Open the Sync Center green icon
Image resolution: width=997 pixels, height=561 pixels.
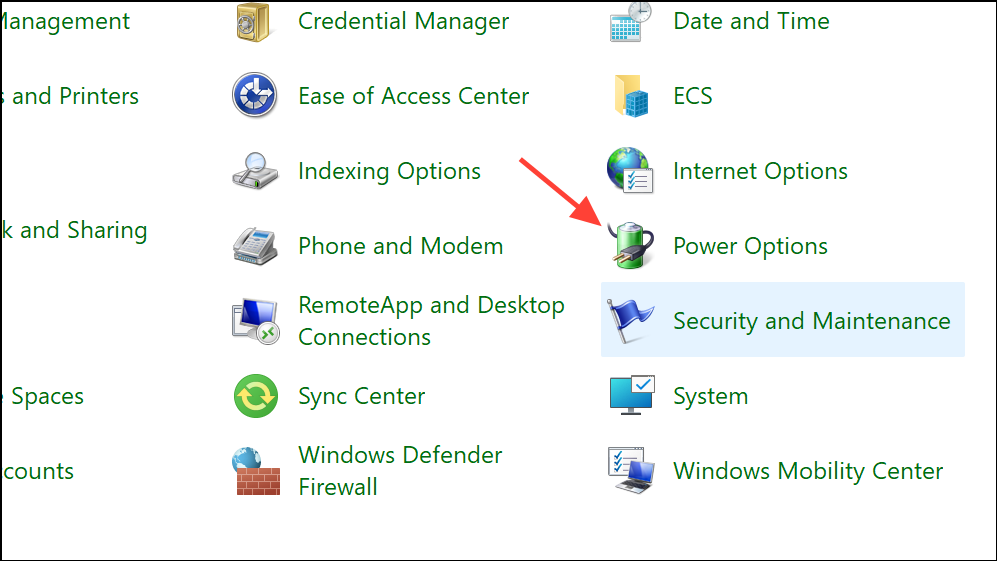tap(256, 396)
